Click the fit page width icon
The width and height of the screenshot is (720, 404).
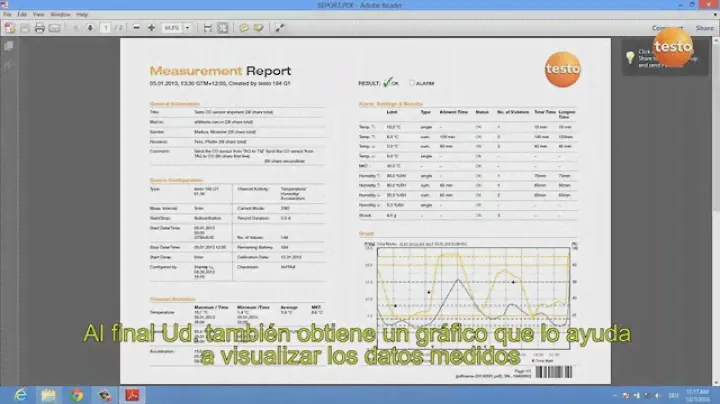coord(207,28)
